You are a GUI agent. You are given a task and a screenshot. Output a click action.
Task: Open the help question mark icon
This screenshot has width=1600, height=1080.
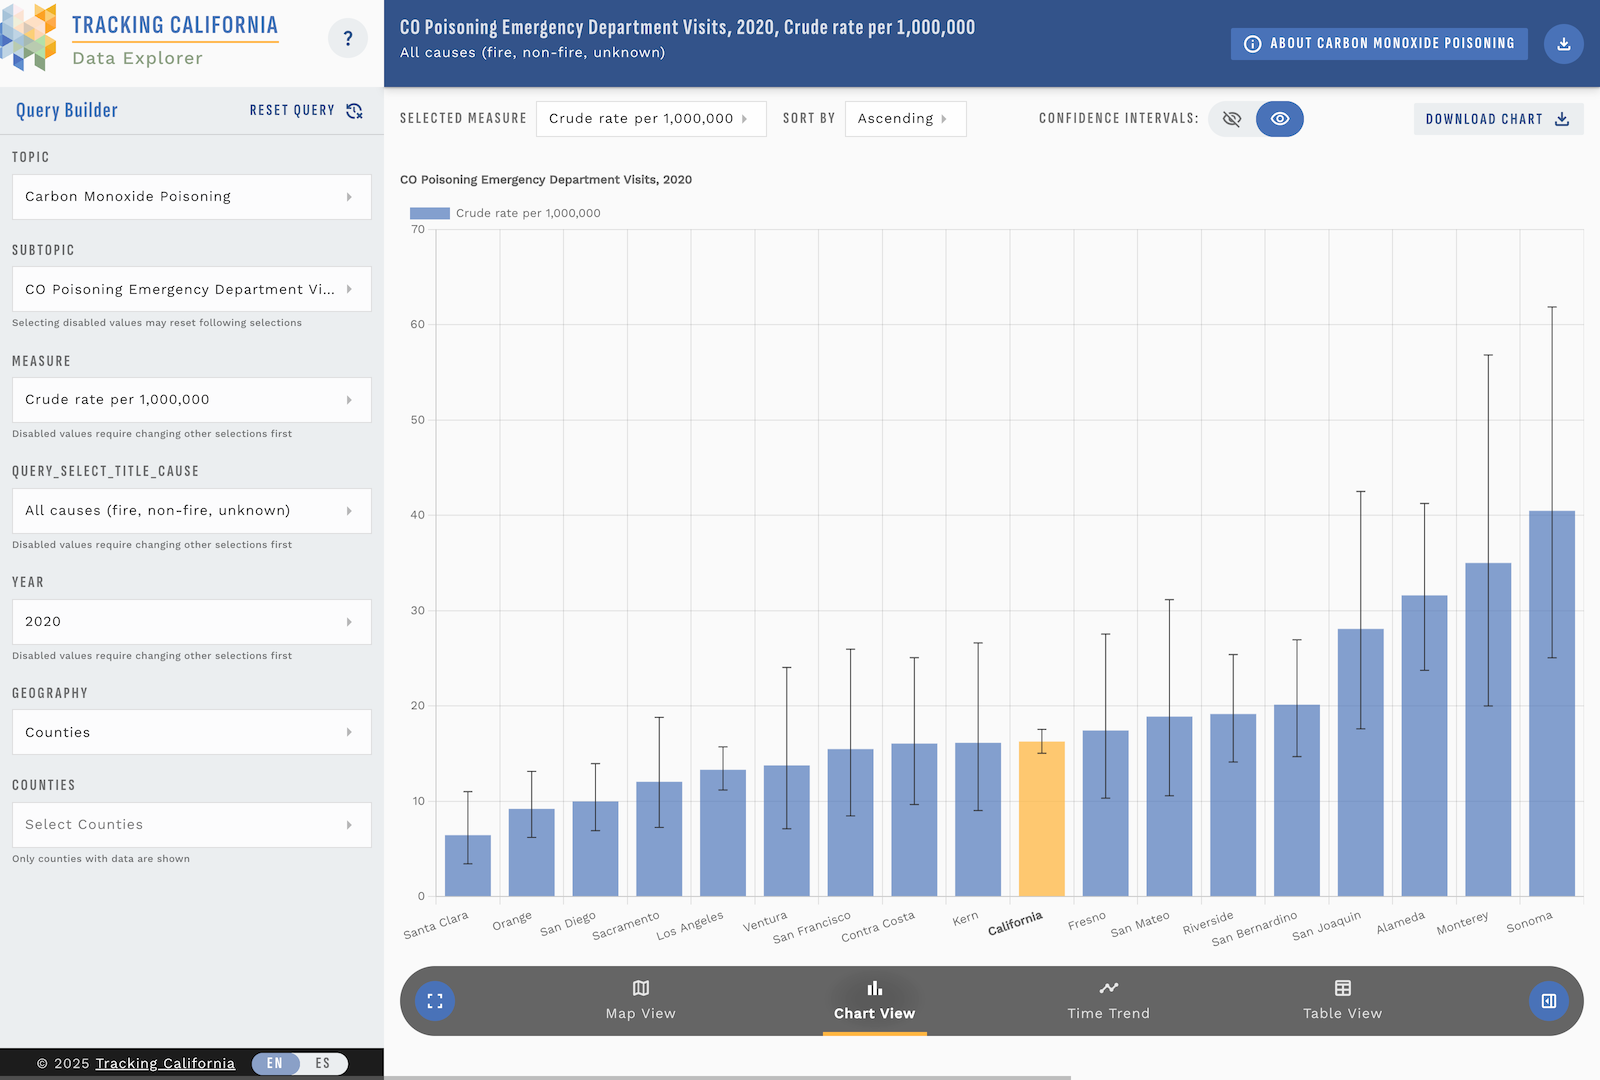(x=347, y=38)
